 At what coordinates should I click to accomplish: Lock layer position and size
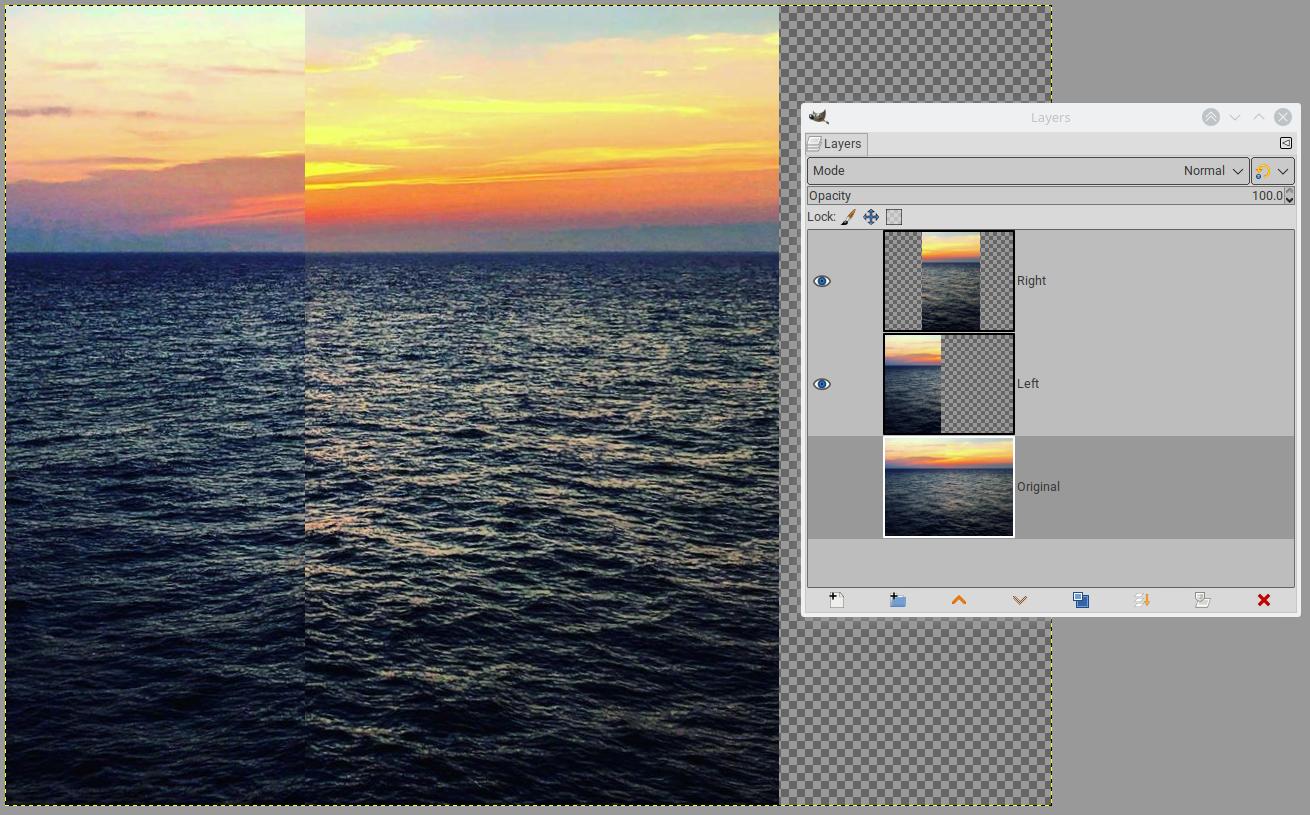[871, 217]
